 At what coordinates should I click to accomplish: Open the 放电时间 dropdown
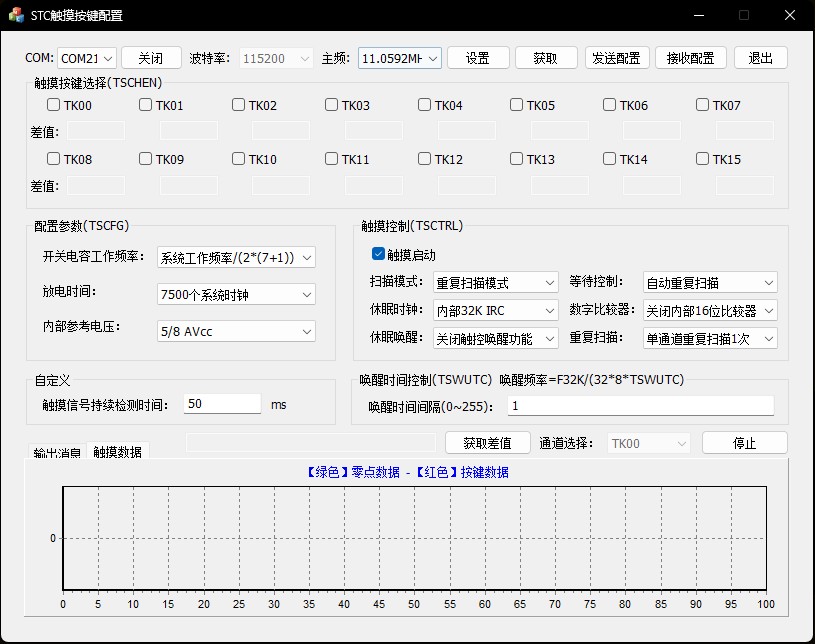click(x=236, y=294)
